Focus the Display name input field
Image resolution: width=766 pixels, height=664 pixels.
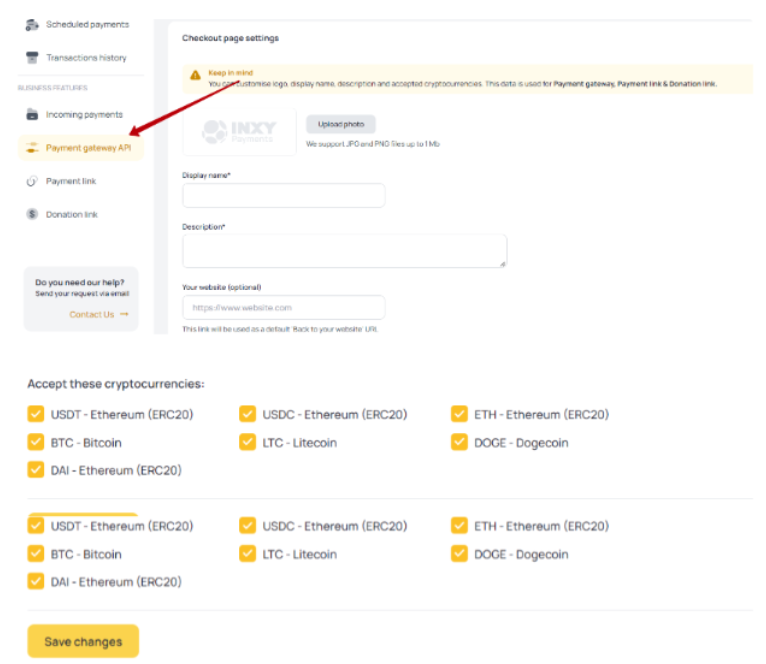click(283, 195)
